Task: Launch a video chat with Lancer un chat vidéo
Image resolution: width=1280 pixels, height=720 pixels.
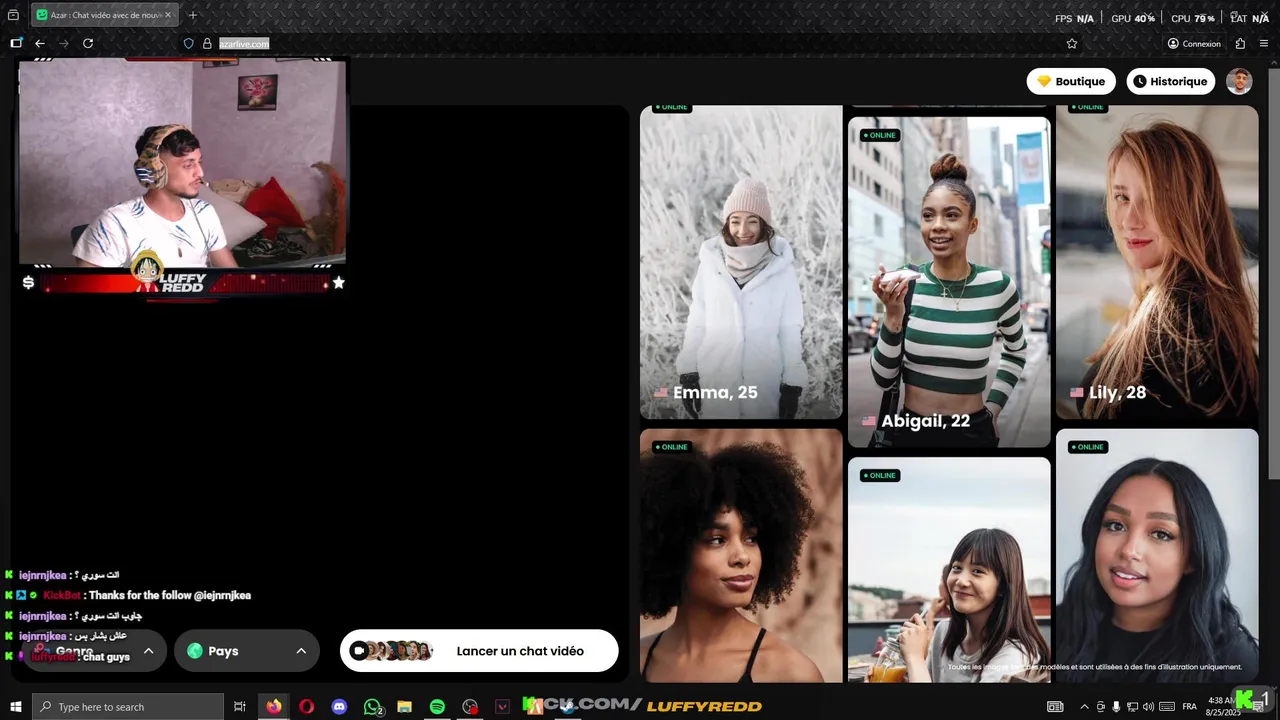Action: pos(479,651)
